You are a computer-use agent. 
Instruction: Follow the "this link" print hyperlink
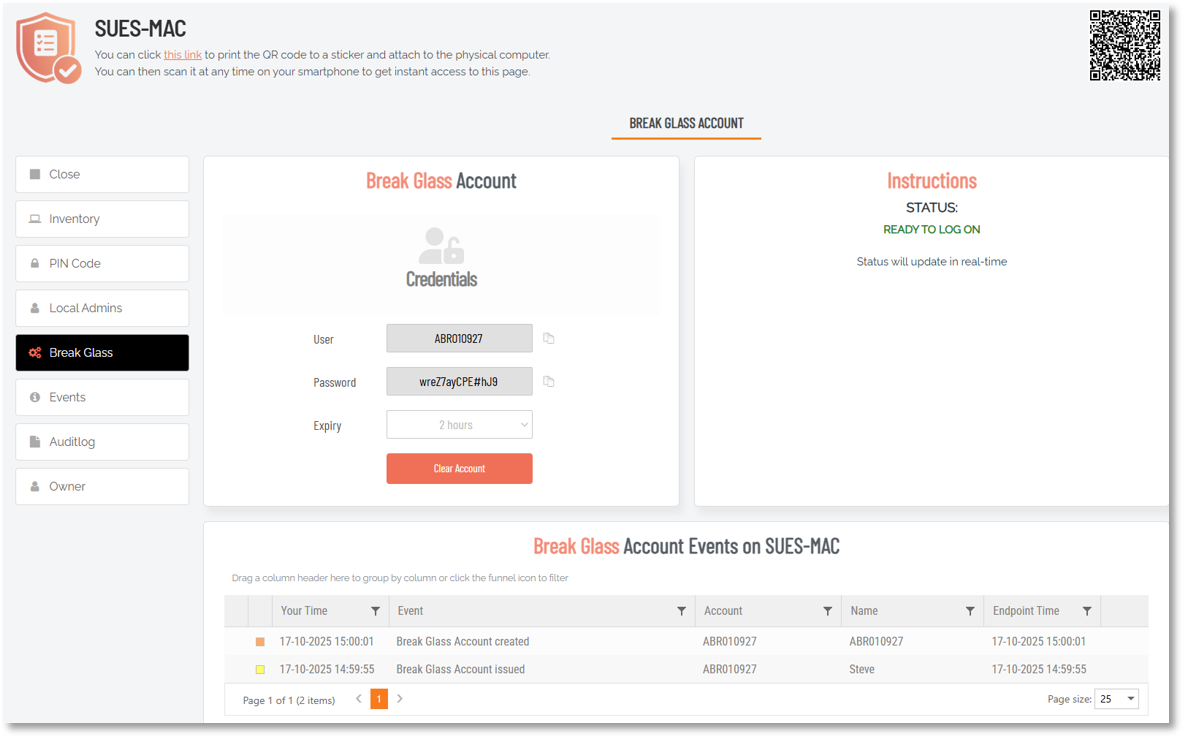coord(182,55)
